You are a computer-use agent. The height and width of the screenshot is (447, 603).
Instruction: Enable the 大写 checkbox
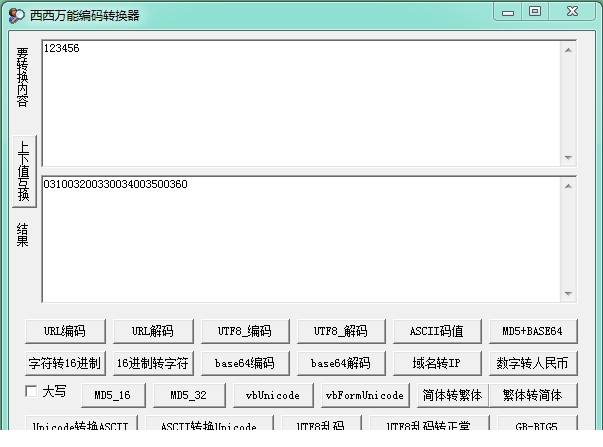pos(31,392)
